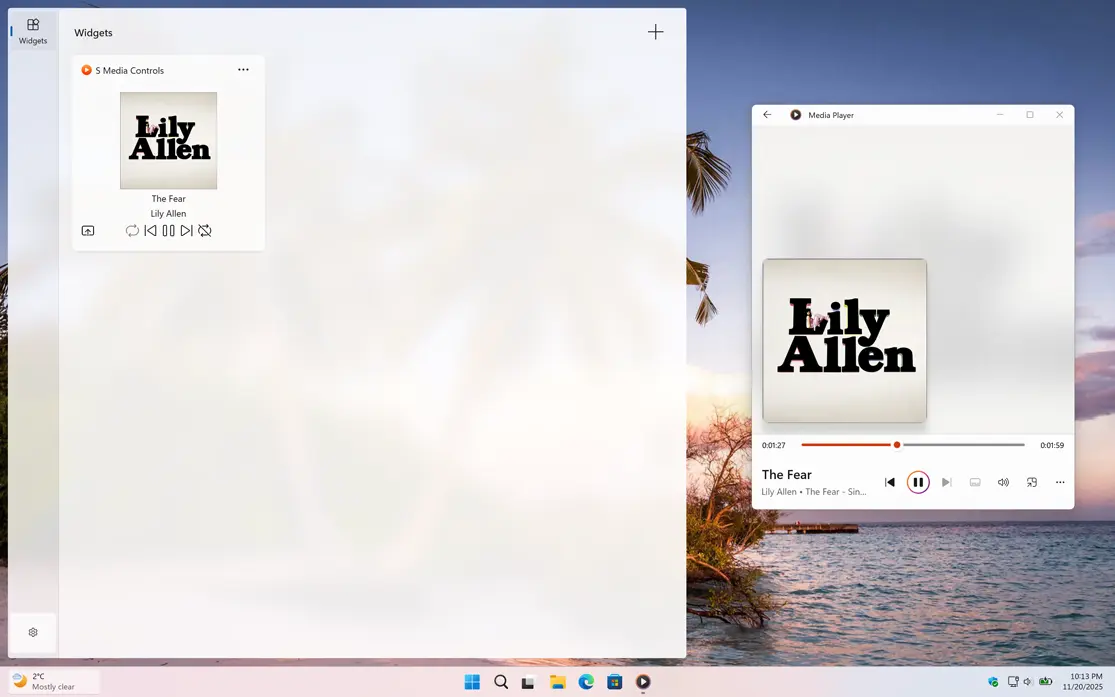Pause the track from the widget
1115x697 pixels.
[168, 231]
